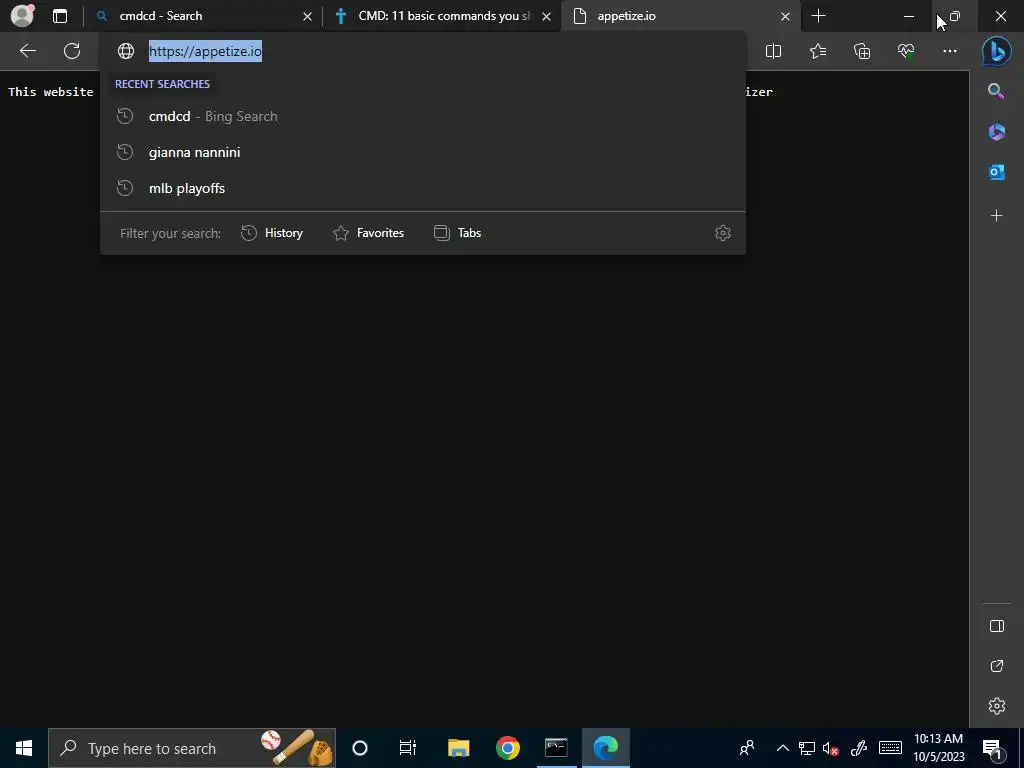This screenshot has width=1024, height=768.
Task: Open the Collections icon
Action: point(862,51)
